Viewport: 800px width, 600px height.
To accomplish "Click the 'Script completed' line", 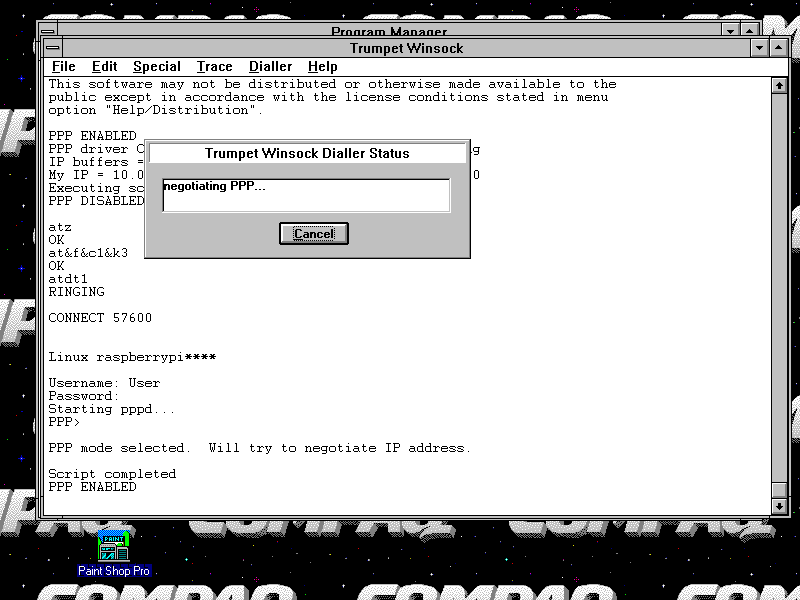I will [112, 474].
